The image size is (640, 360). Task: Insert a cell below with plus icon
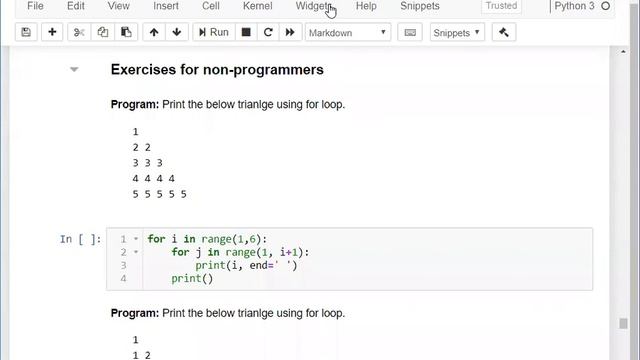tap(52, 32)
